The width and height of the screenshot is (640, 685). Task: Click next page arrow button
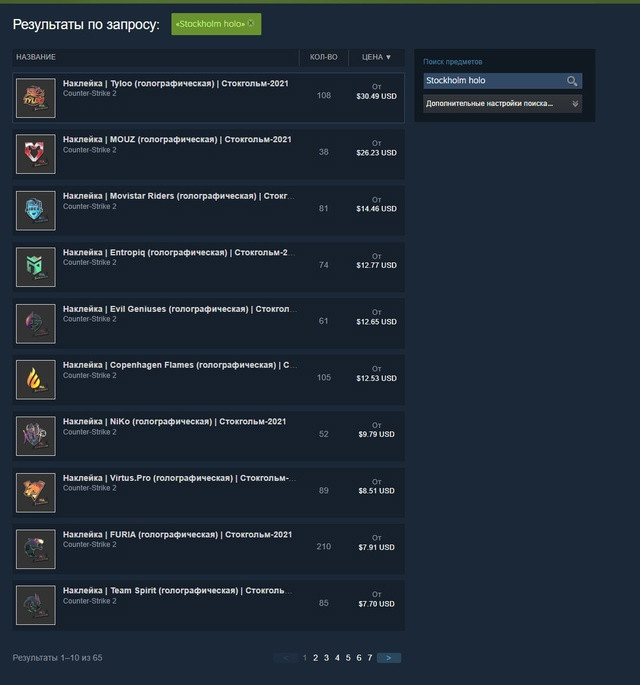389,657
